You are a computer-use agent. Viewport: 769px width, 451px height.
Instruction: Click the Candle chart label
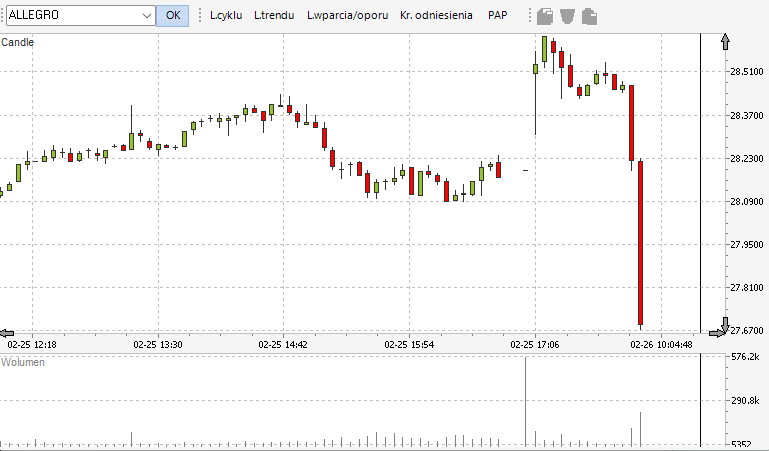[18, 42]
